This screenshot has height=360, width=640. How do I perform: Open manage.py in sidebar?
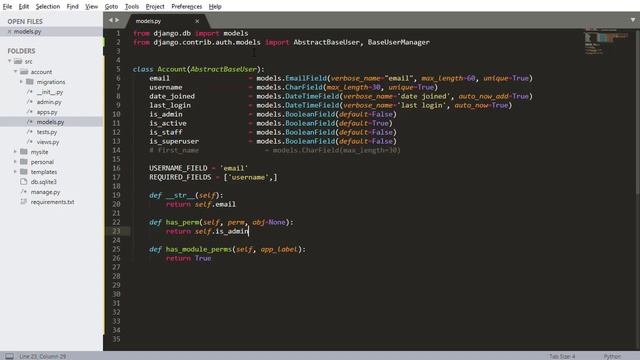[45, 191]
